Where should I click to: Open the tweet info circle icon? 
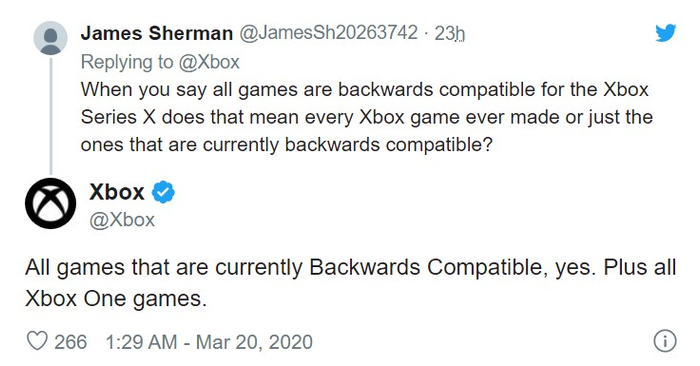[665, 341]
